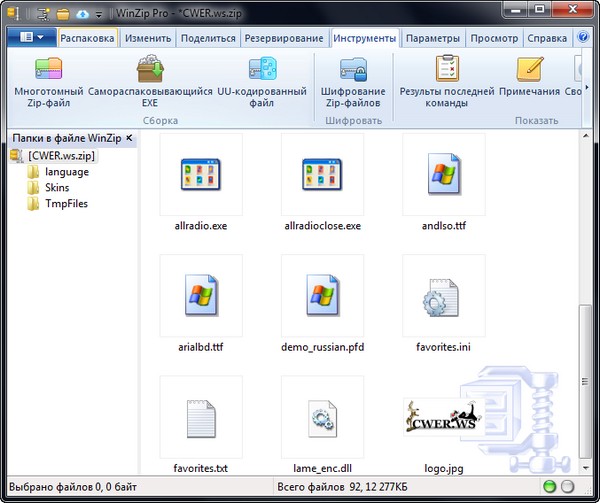Click the Шифрование Zip-файлов icon

pyautogui.click(x=353, y=70)
